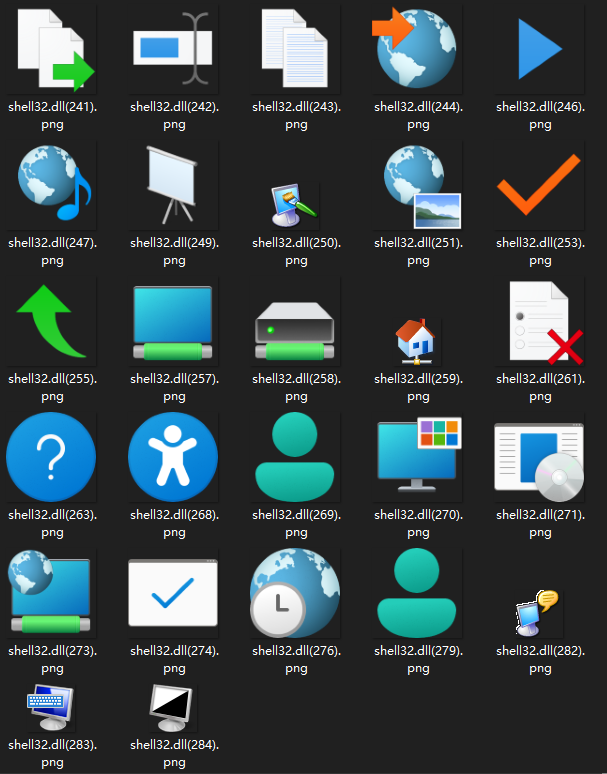Select the monitor with paintbrush icon (250)
The height and width of the screenshot is (774, 607).
[x=295, y=206]
